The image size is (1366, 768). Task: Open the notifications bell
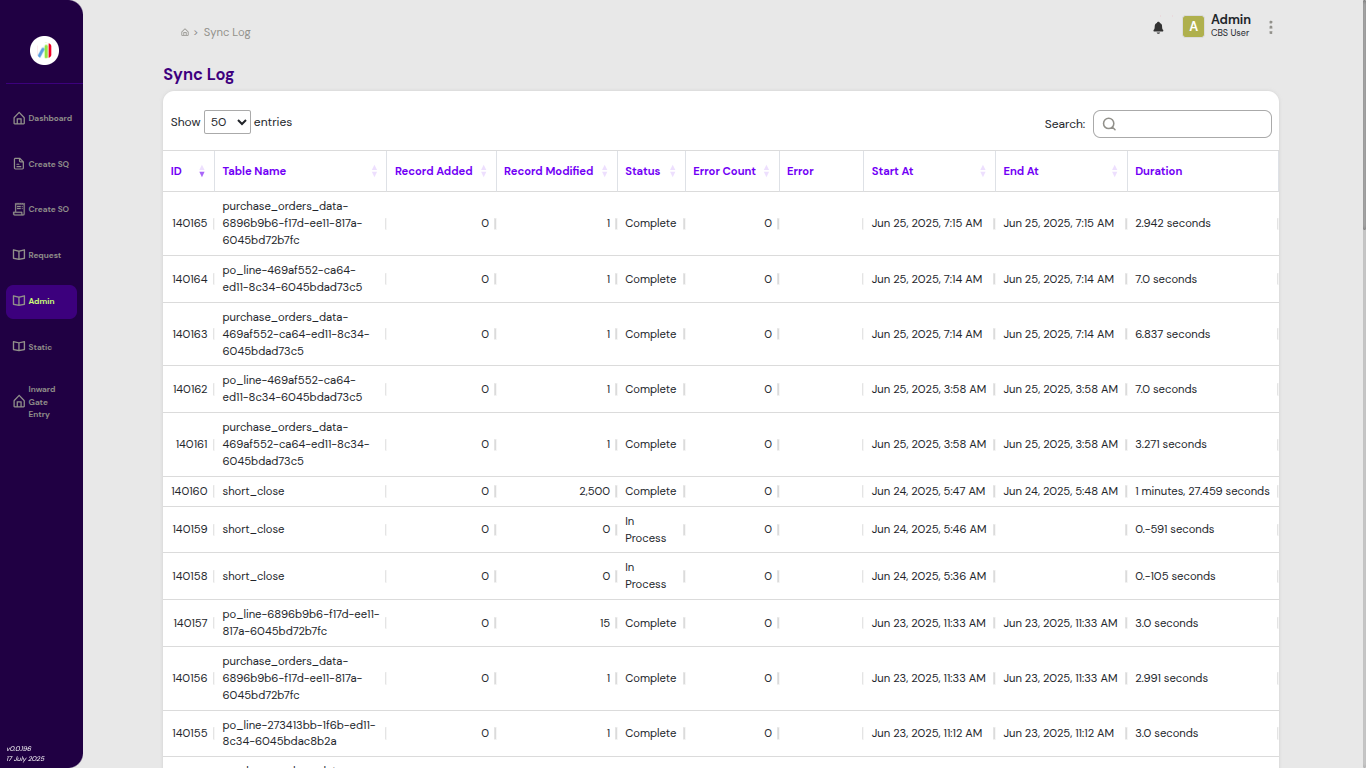[x=1158, y=28]
